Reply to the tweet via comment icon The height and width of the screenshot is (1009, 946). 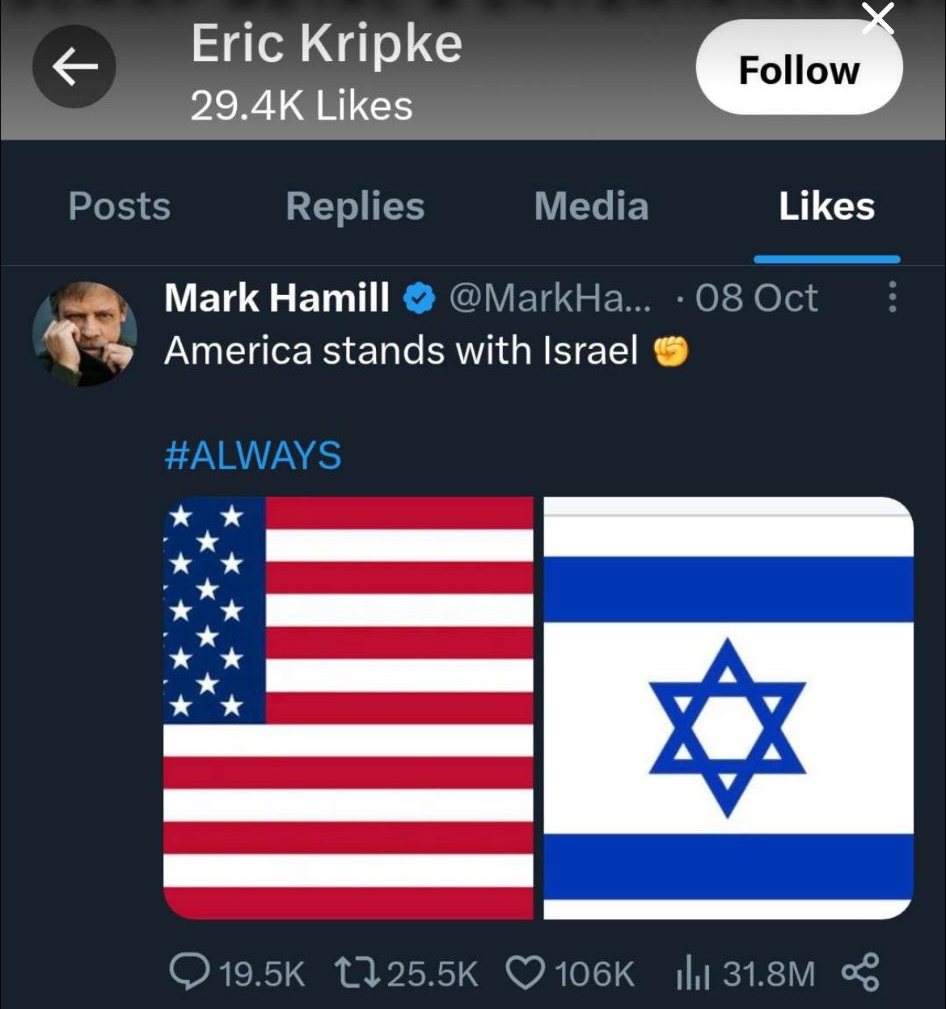[x=189, y=972]
